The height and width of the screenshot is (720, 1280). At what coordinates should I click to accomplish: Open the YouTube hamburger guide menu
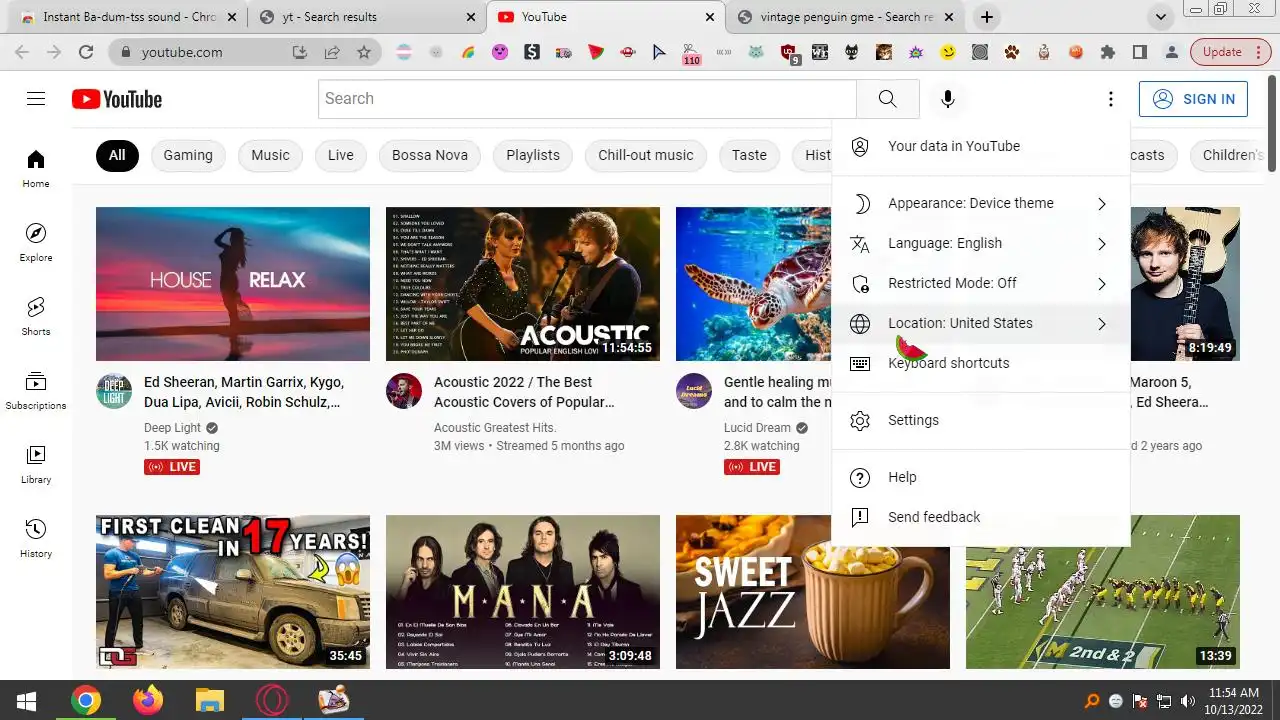pos(36,98)
